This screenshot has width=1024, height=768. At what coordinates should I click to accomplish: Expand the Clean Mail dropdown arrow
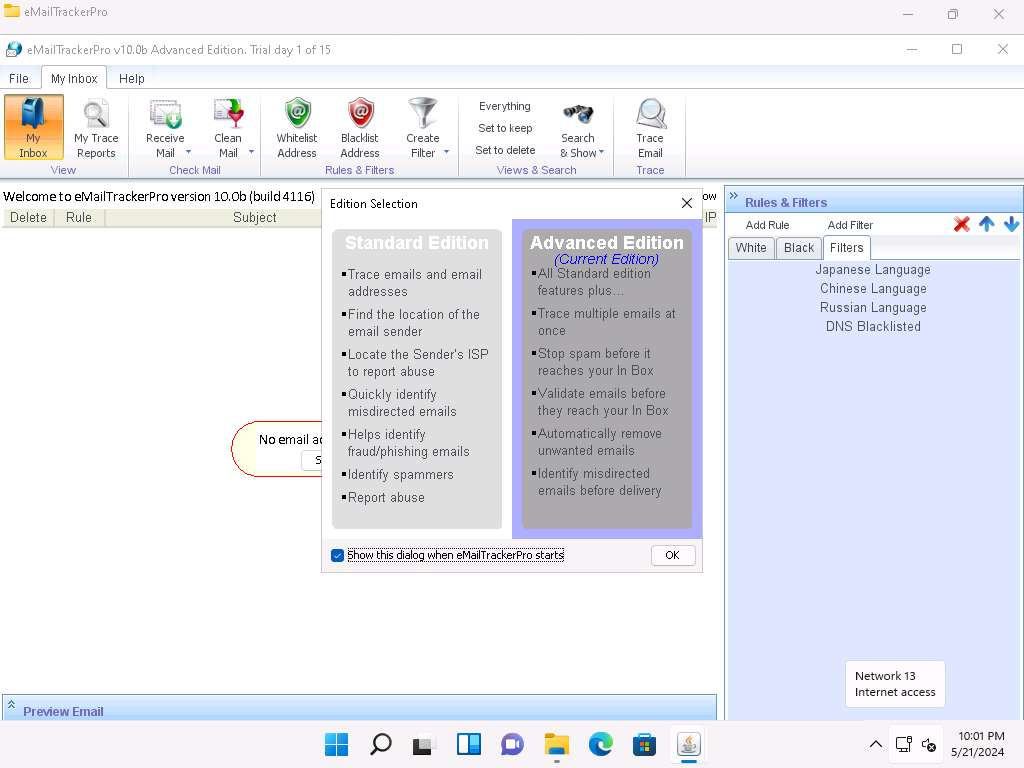(x=251, y=153)
